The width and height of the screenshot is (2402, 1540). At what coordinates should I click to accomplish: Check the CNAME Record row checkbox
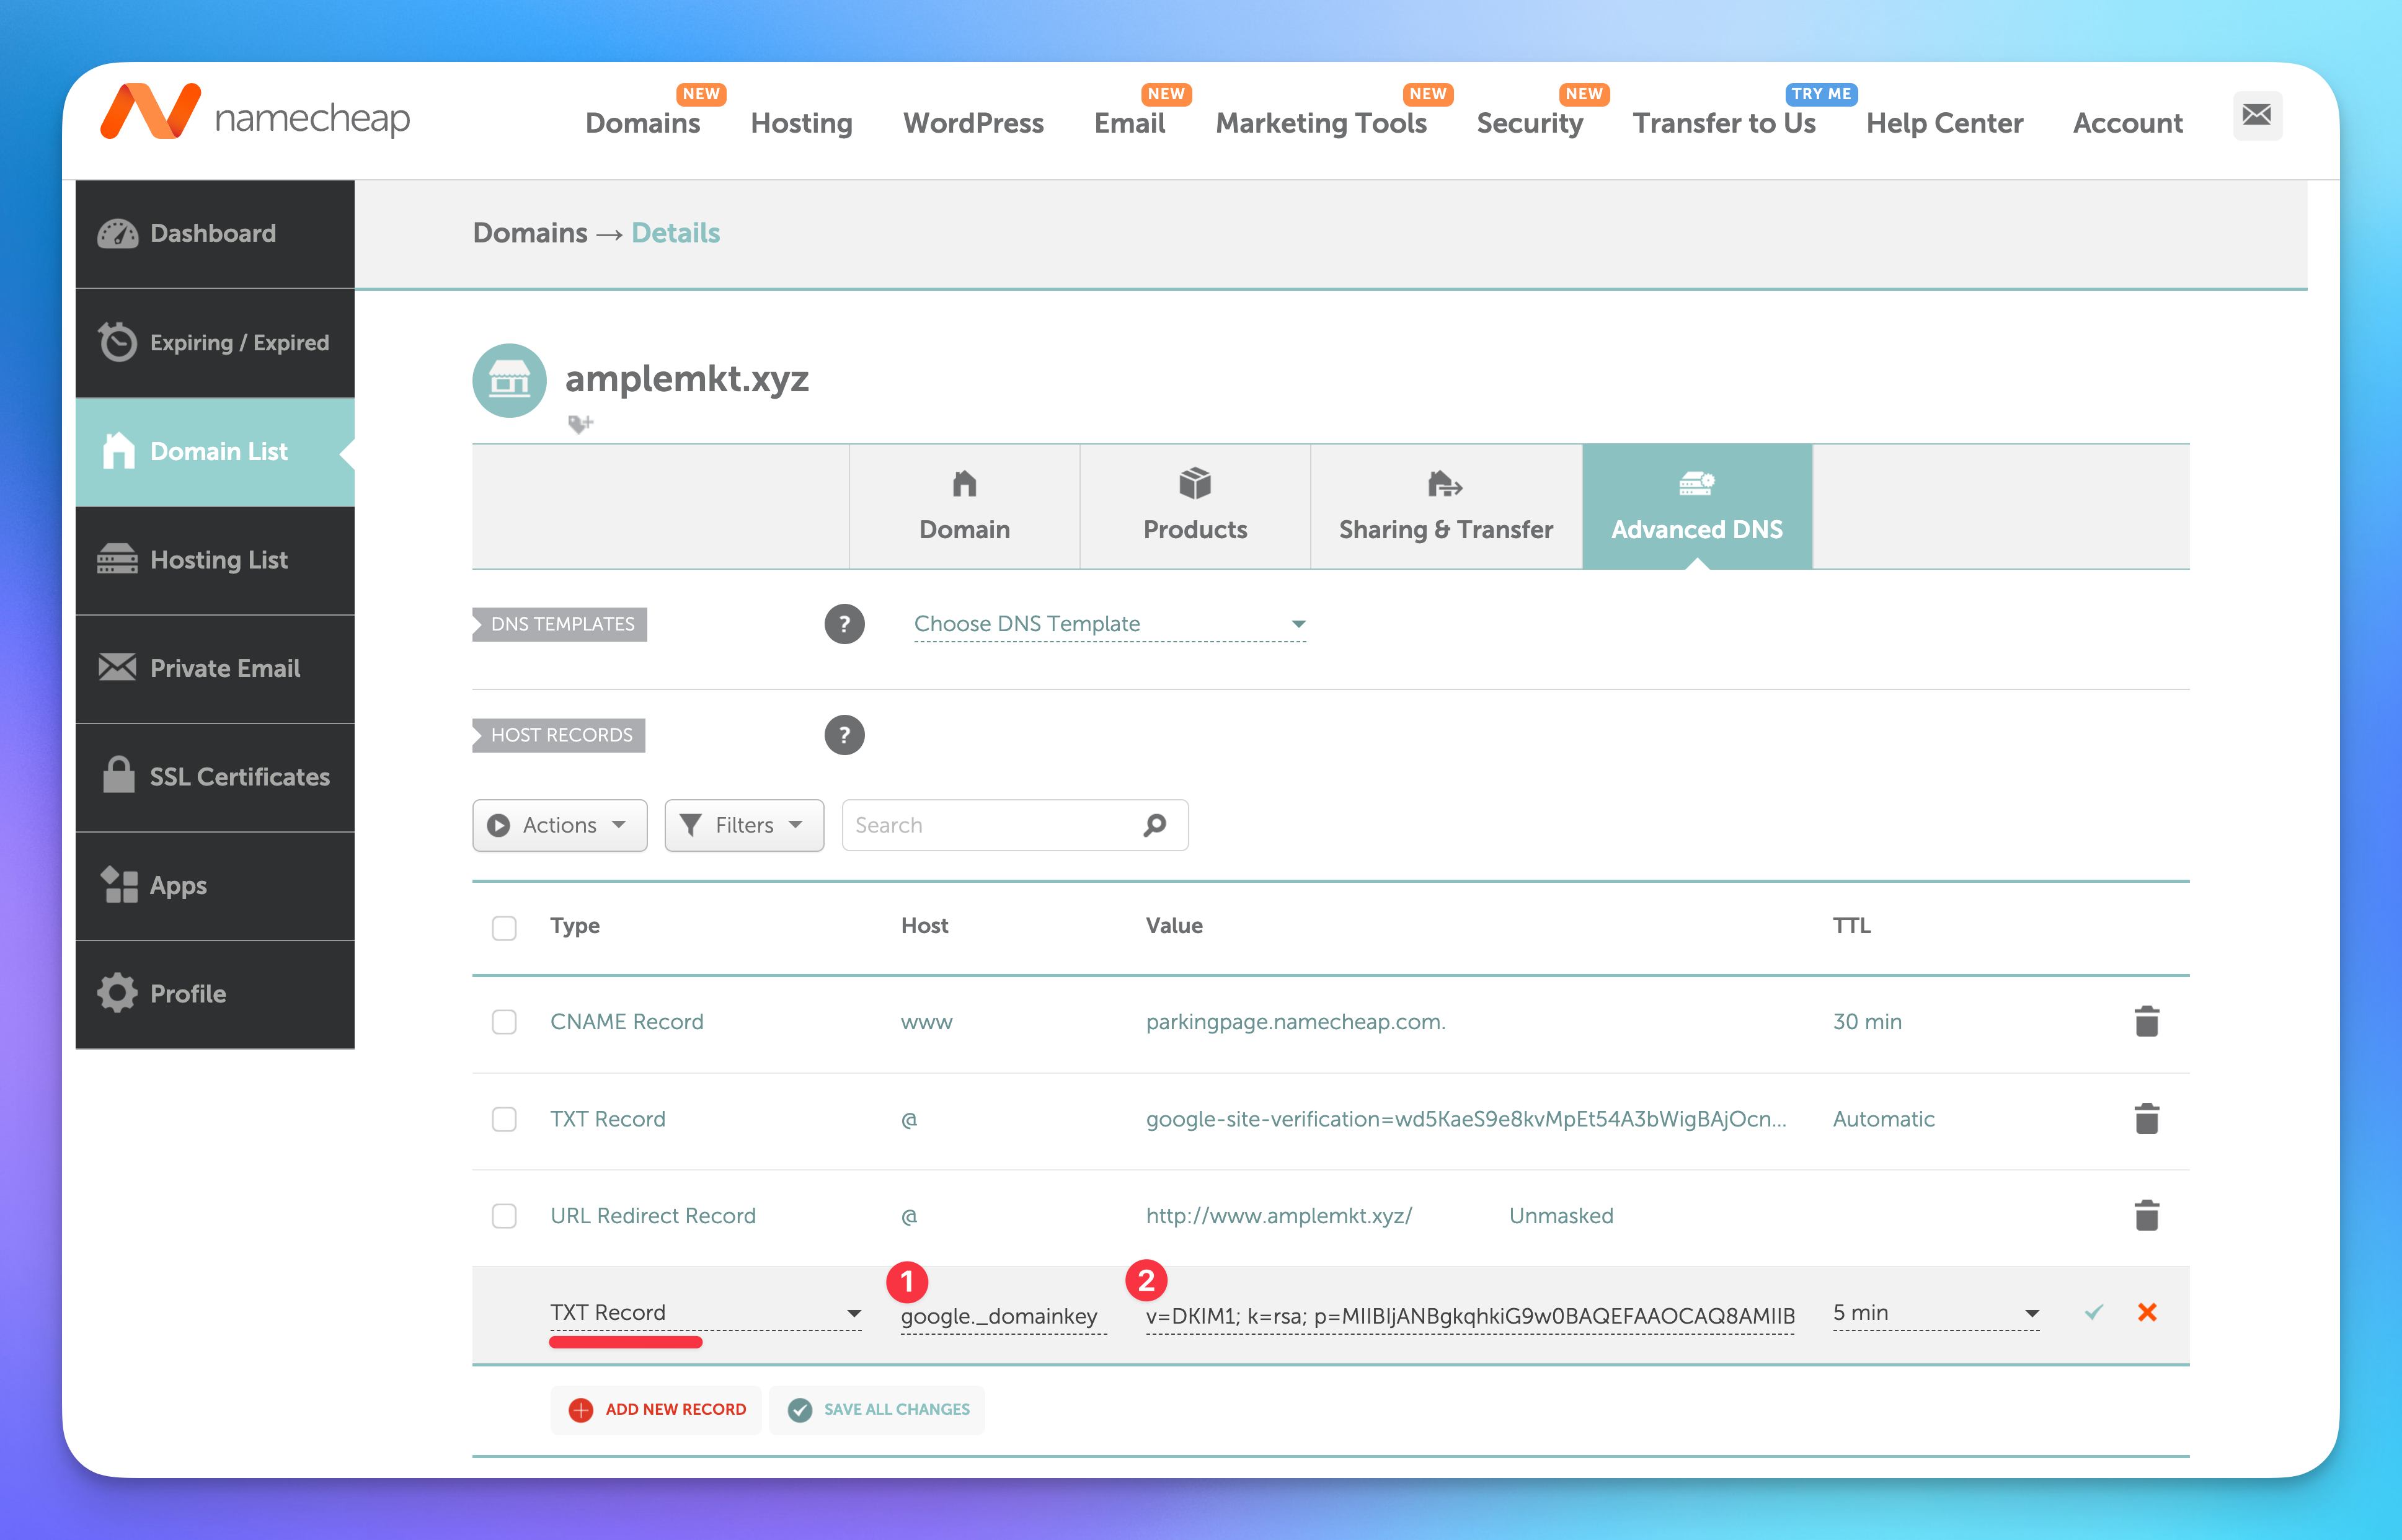pos(504,1021)
